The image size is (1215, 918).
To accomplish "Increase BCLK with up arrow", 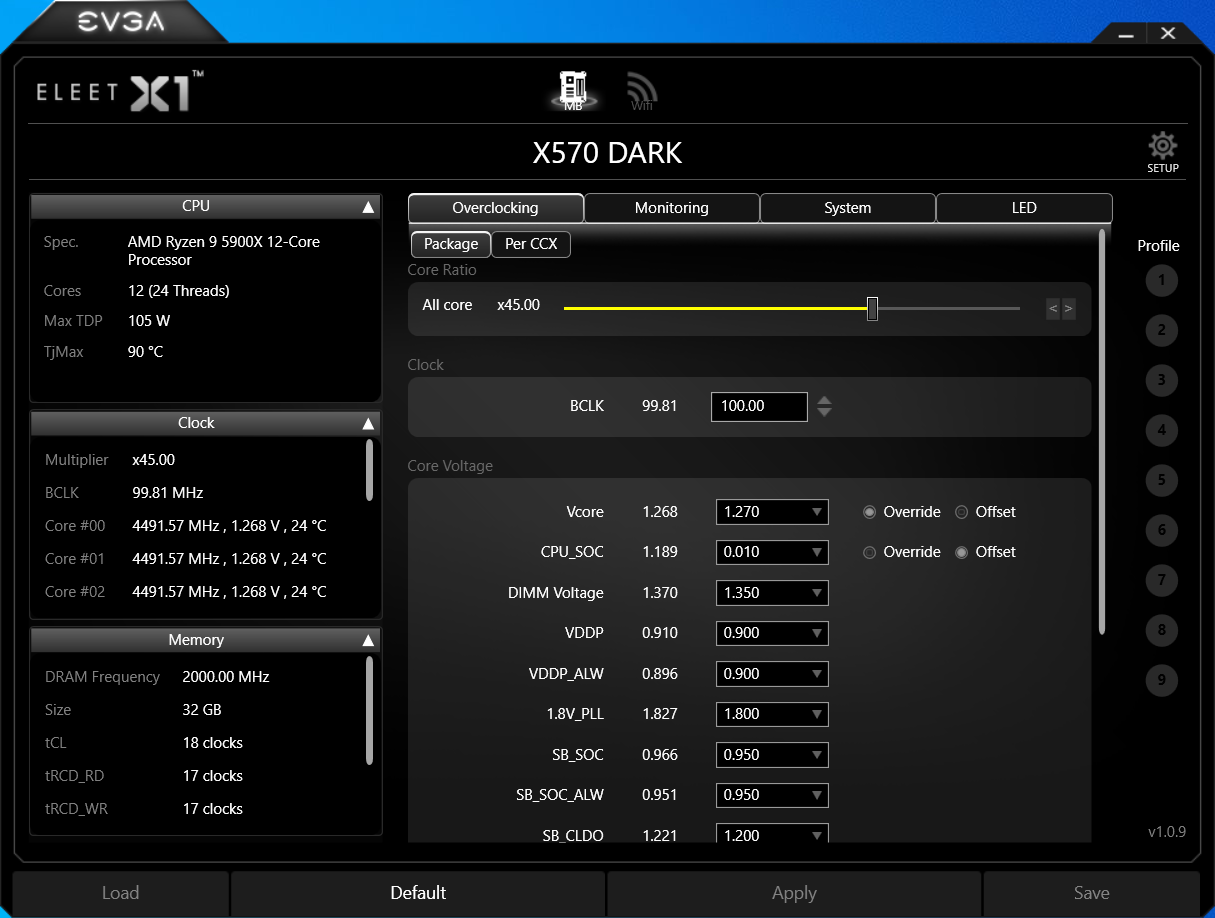I will click(x=824, y=401).
